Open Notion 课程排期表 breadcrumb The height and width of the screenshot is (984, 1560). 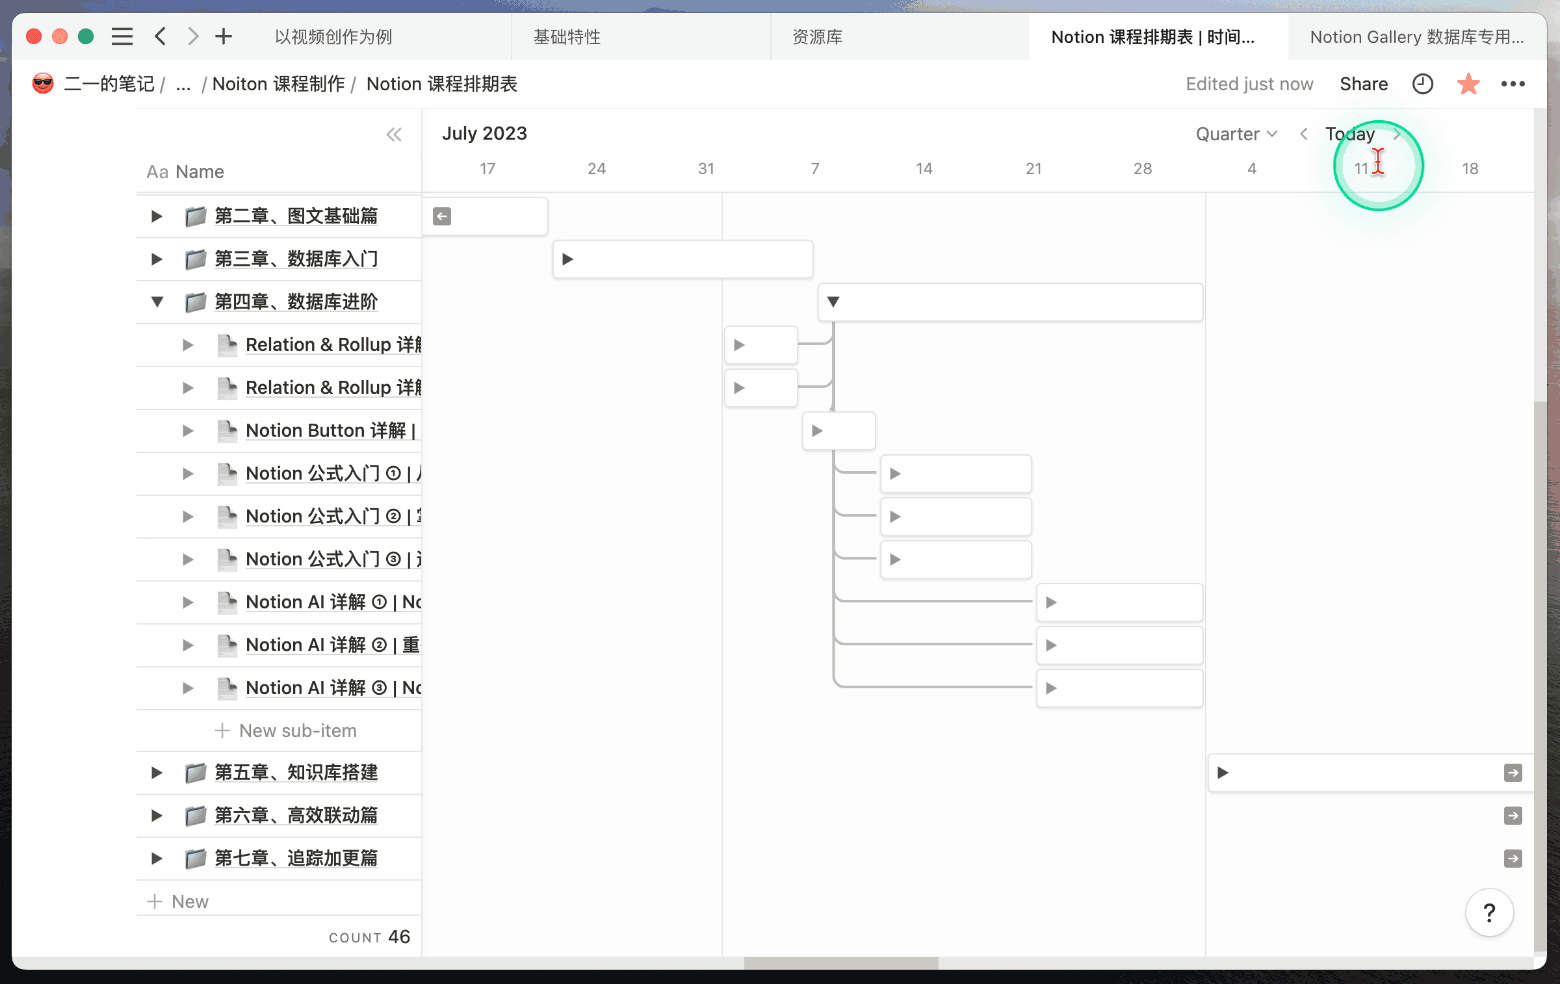[x=442, y=84]
